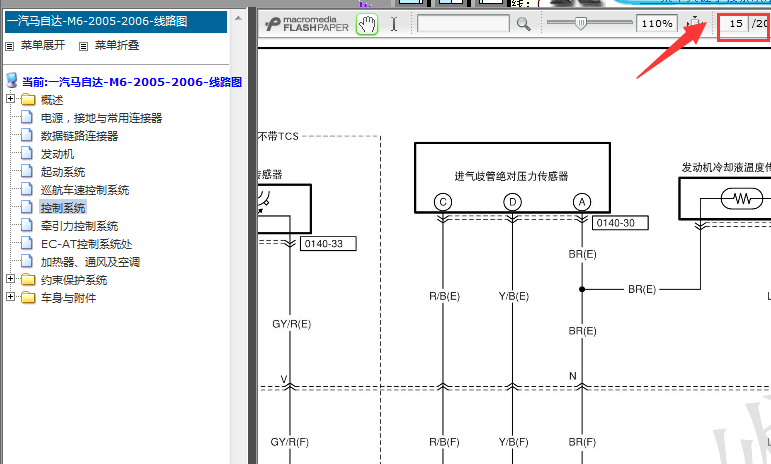
Task: Open the 起动系统 page
Action: point(63,172)
